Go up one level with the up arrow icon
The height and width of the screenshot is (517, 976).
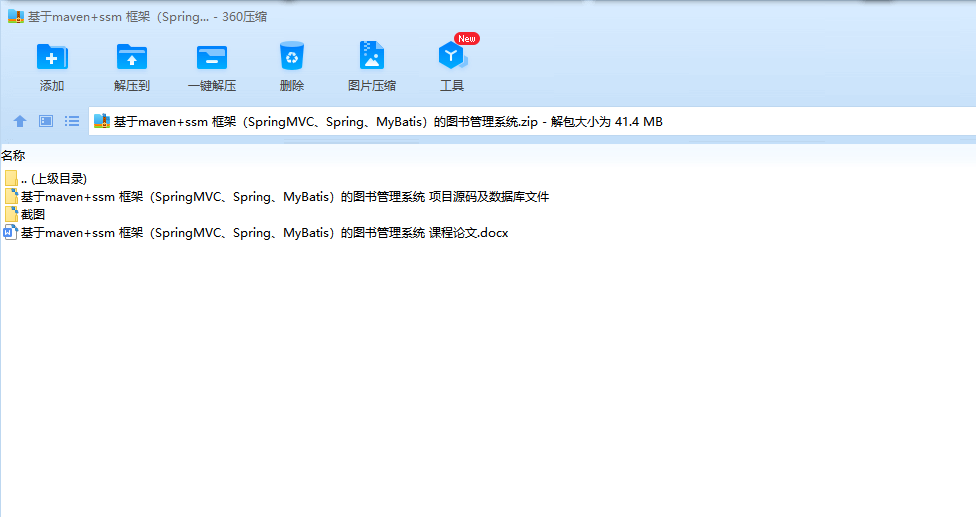20,121
